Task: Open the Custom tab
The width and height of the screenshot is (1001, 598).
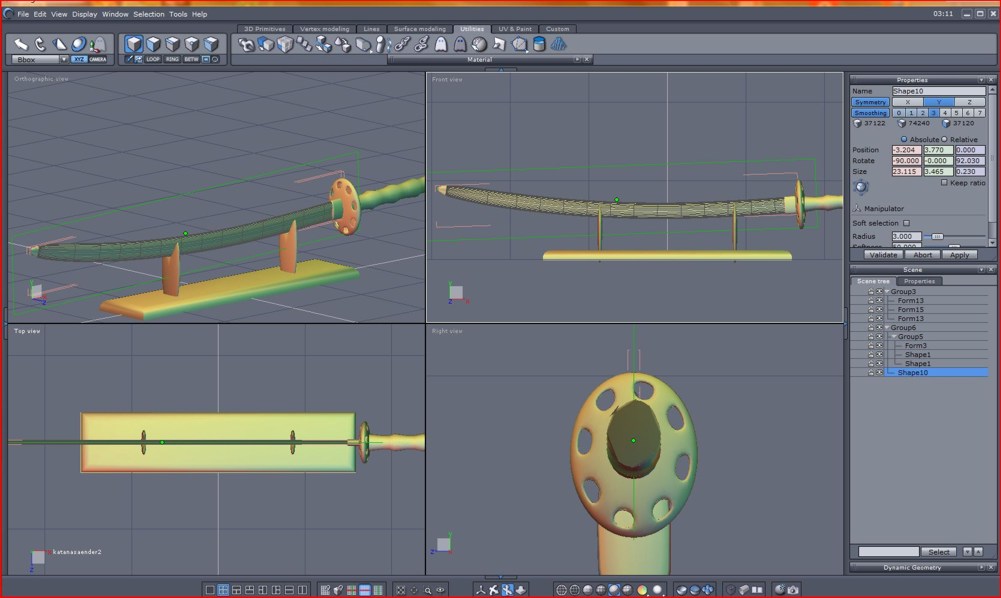Action: [x=557, y=29]
